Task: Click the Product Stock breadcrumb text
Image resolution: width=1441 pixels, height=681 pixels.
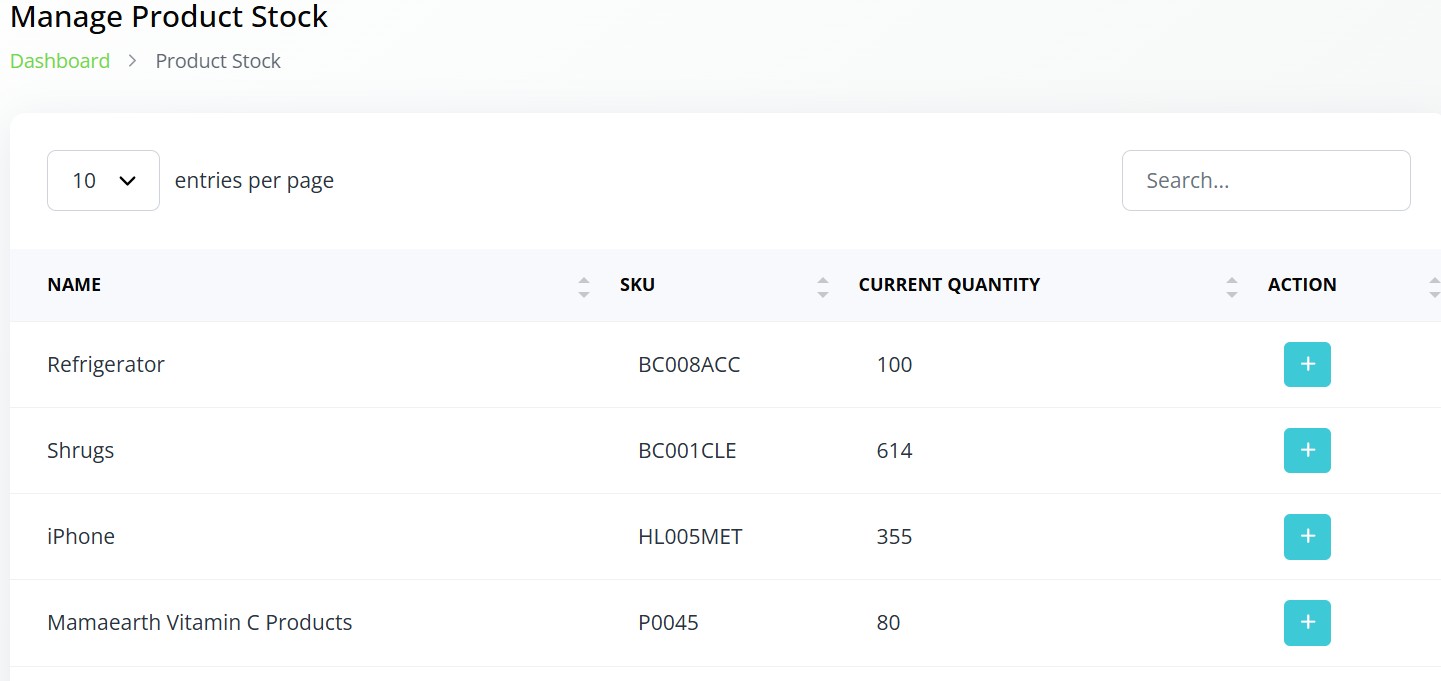Action: pos(218,61)
